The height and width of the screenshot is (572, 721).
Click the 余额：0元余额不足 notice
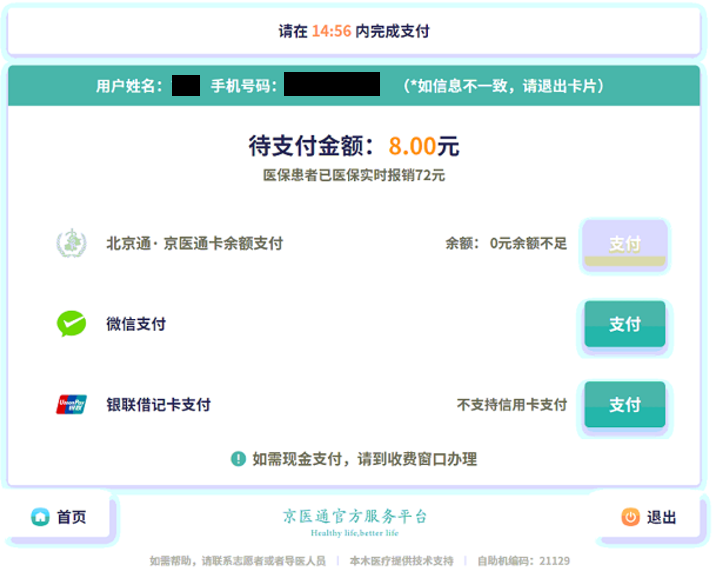pyautogui.click(x=506, y=243)
